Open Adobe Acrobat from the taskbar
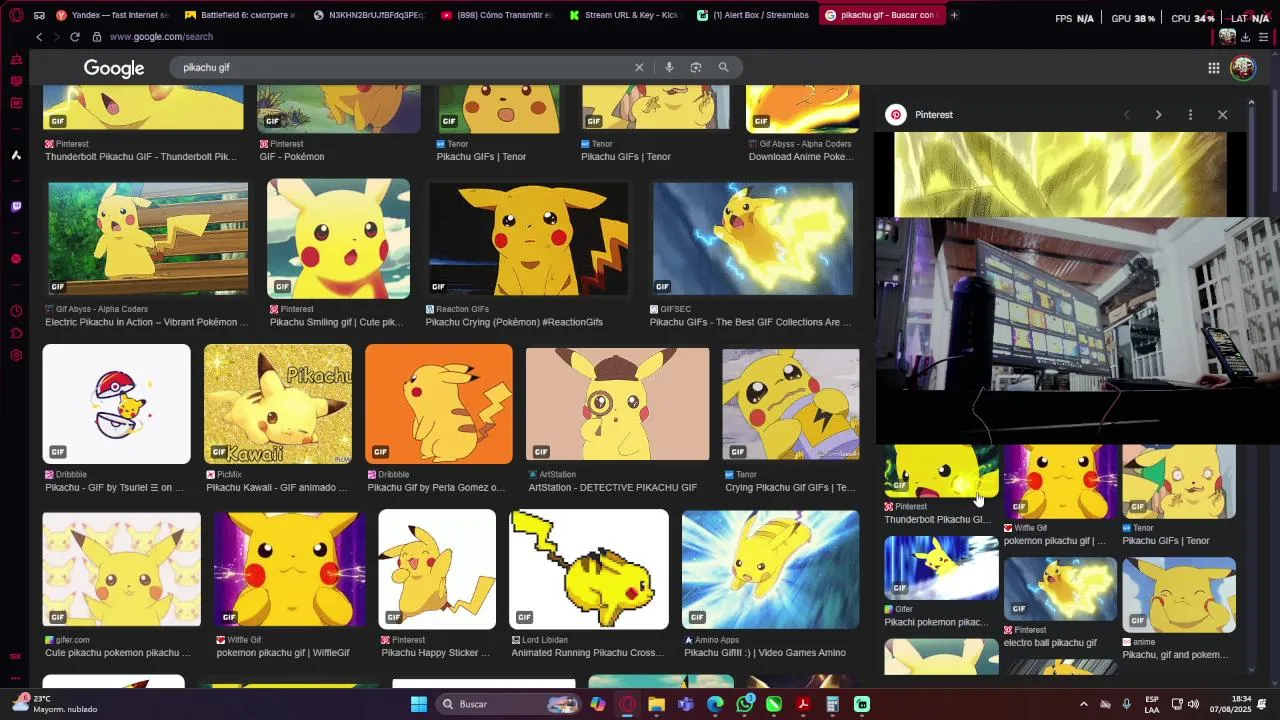1280x720 pixels. pyautogui.click(x=803, y=704)
